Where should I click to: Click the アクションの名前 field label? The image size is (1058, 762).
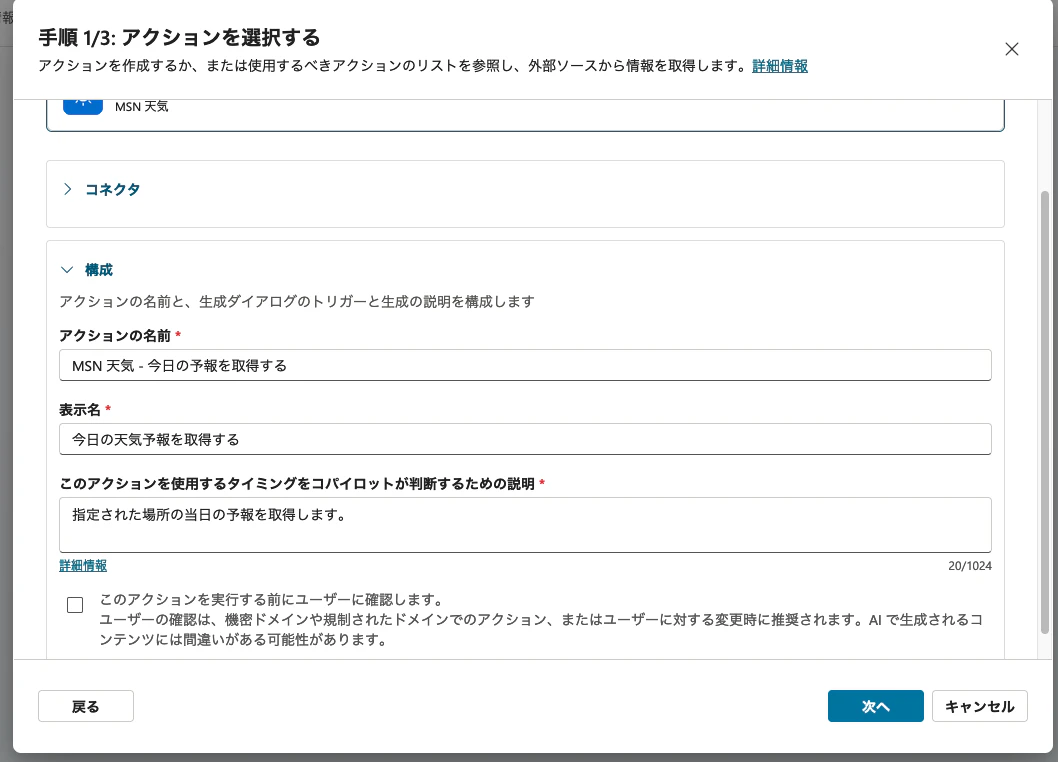(x=115, y=335)
